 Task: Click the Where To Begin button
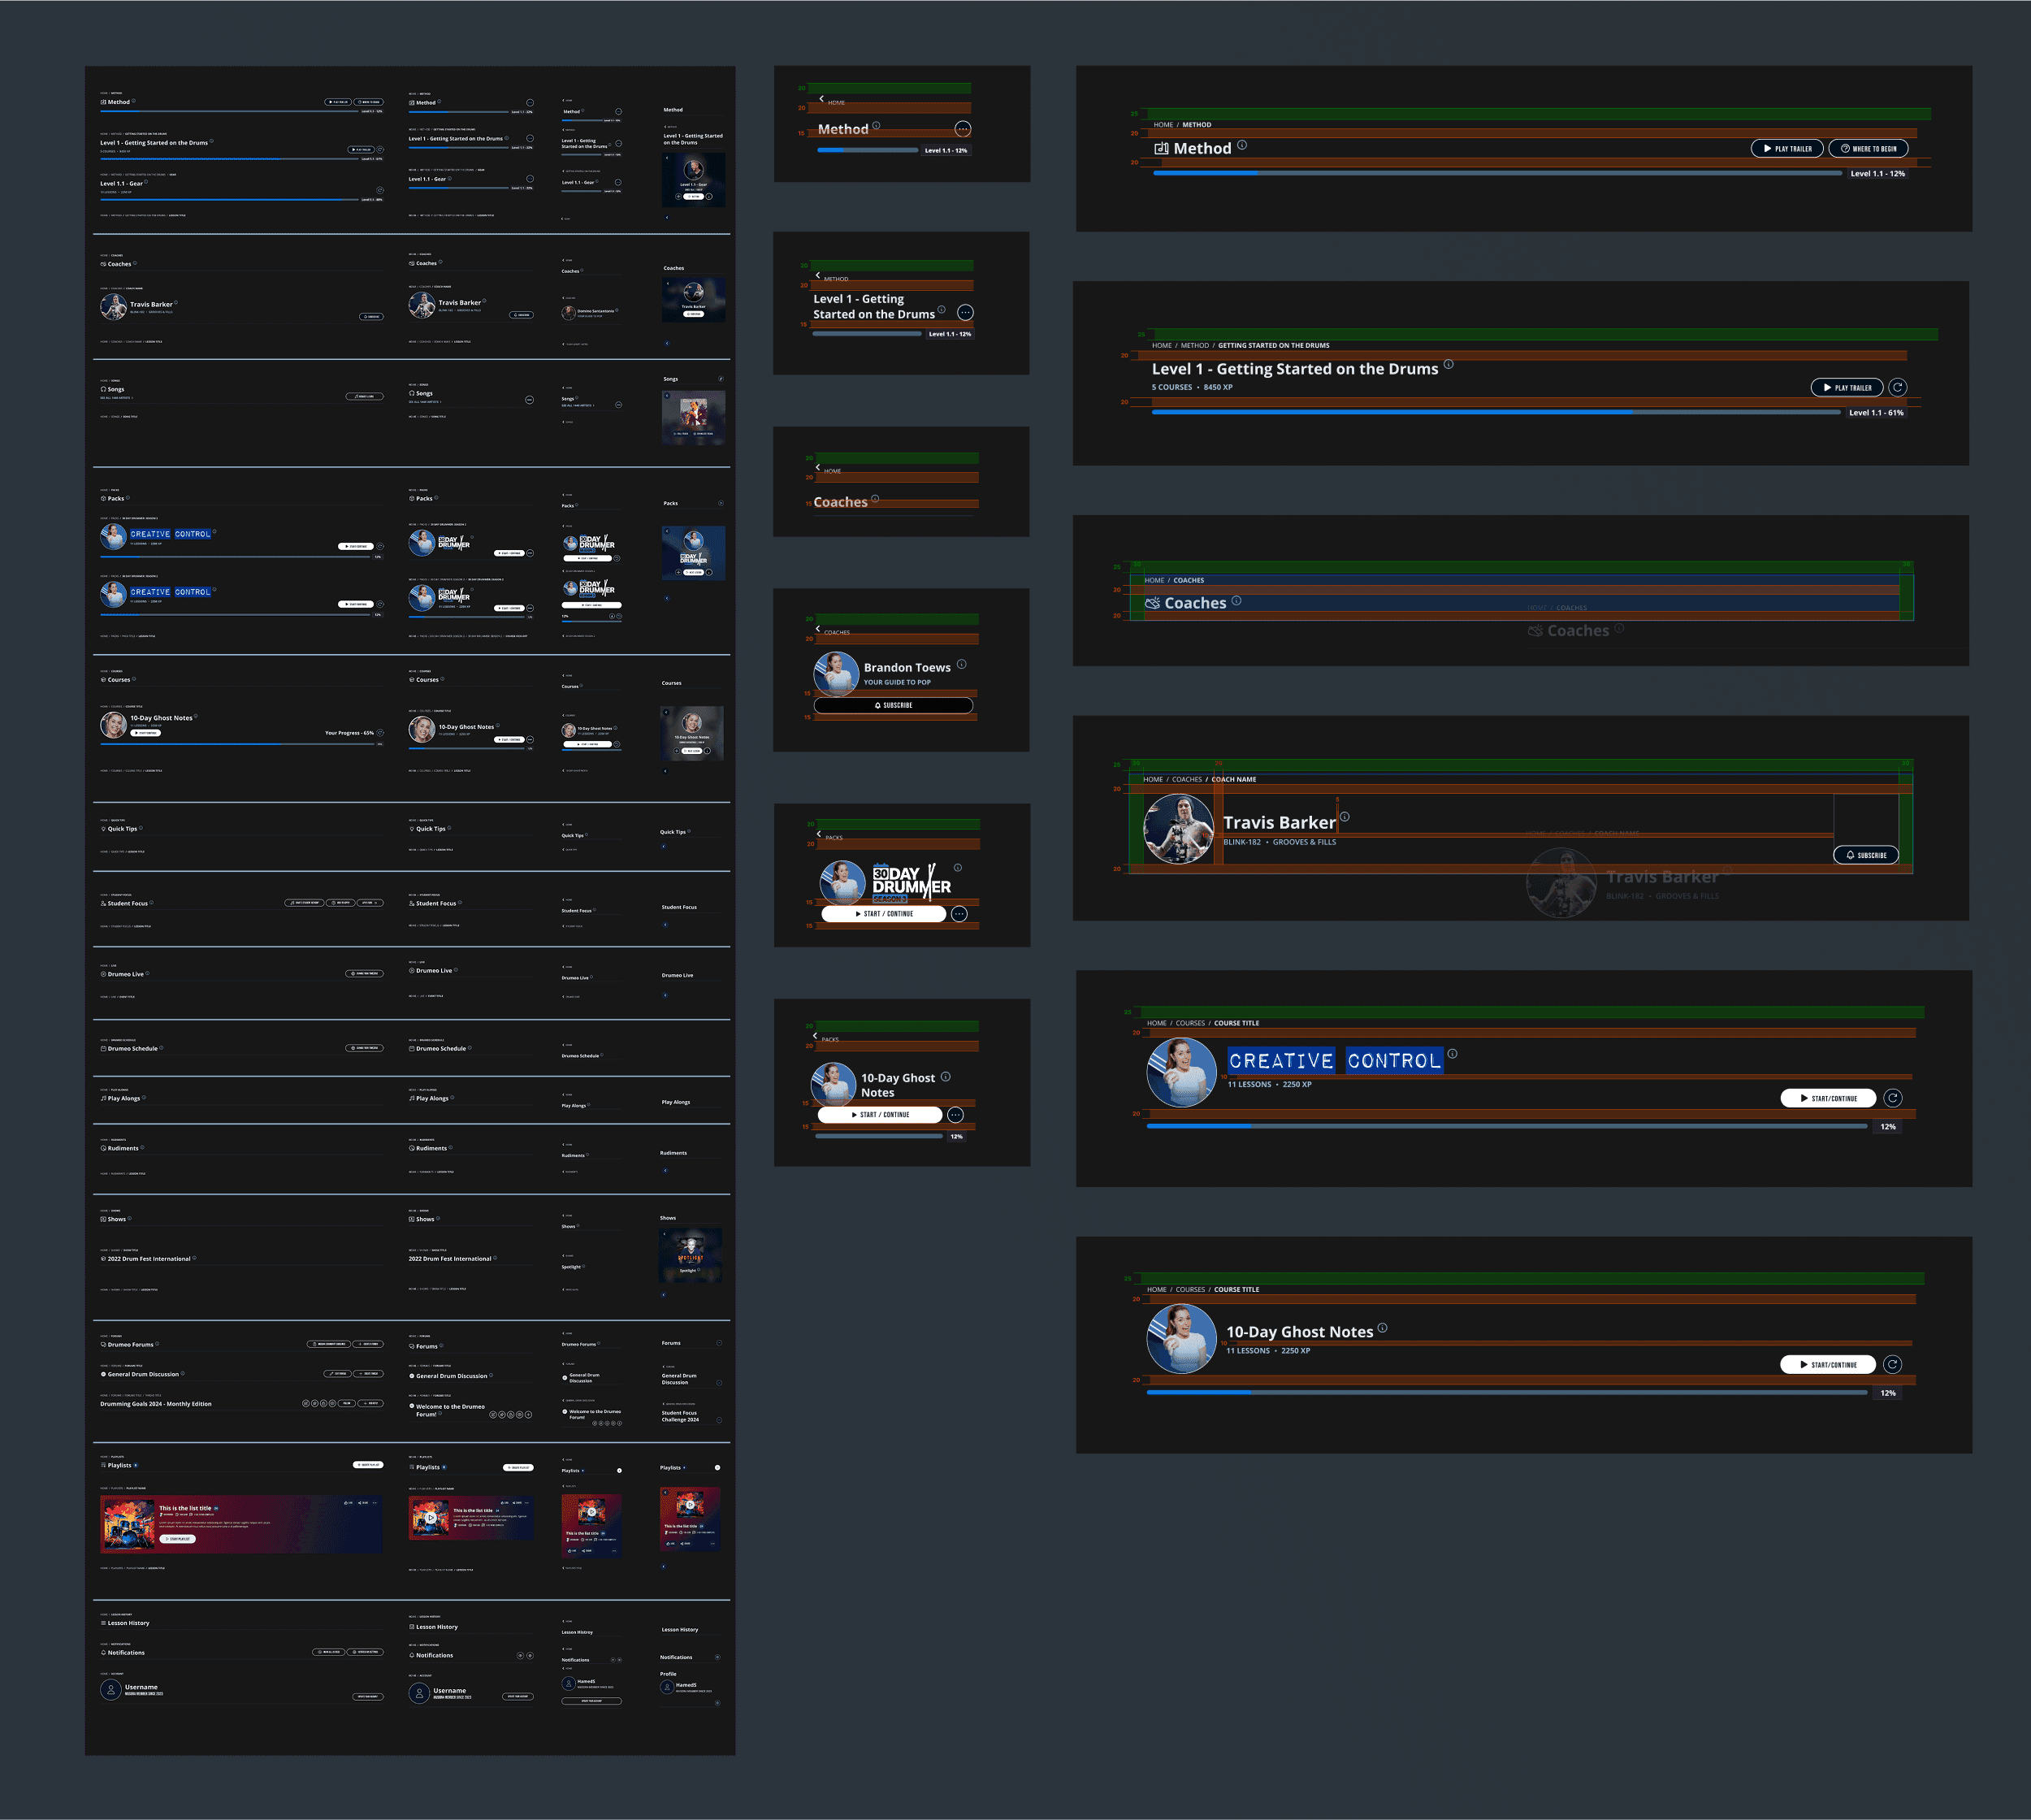(x=1868, y=149)
